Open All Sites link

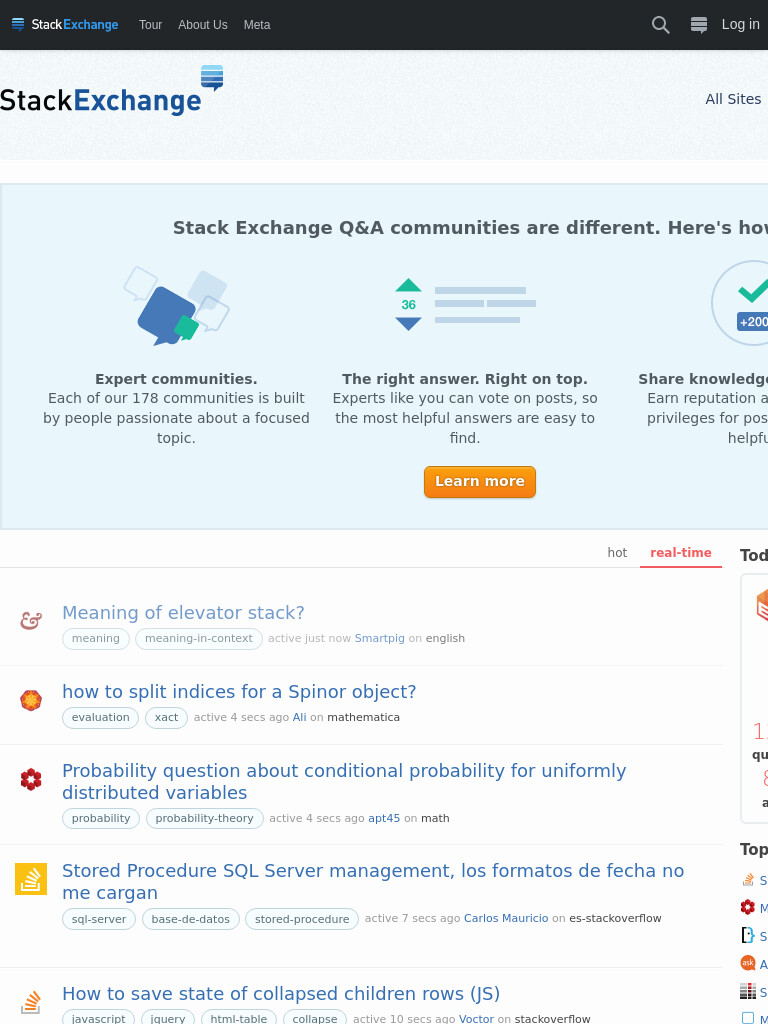pos(733,99)
